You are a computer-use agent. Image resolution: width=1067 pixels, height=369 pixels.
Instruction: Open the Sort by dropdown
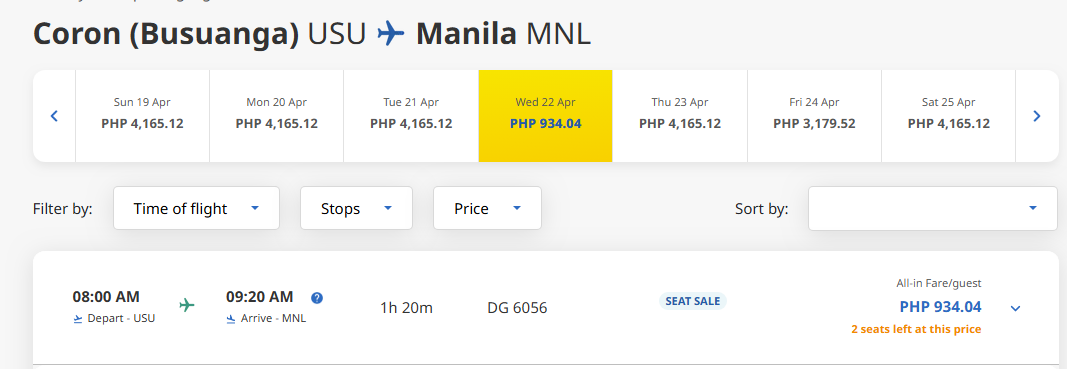click(x=933, y=208)
